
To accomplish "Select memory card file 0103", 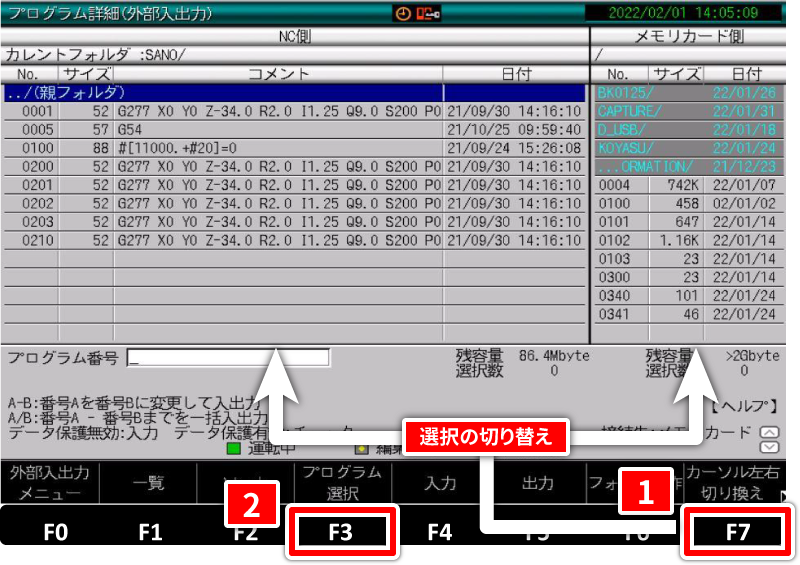I will click(689, 259).
